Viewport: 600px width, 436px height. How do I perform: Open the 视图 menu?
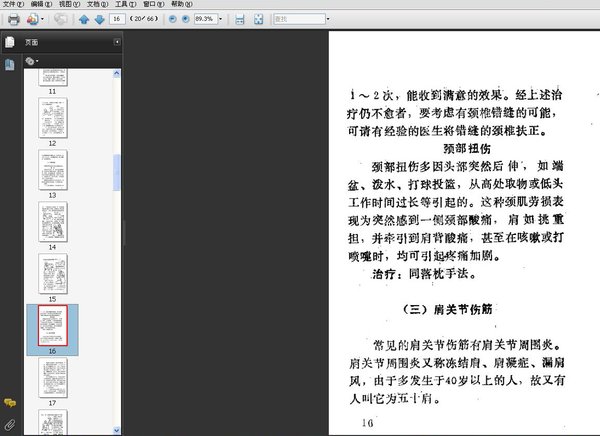point(69,4)
